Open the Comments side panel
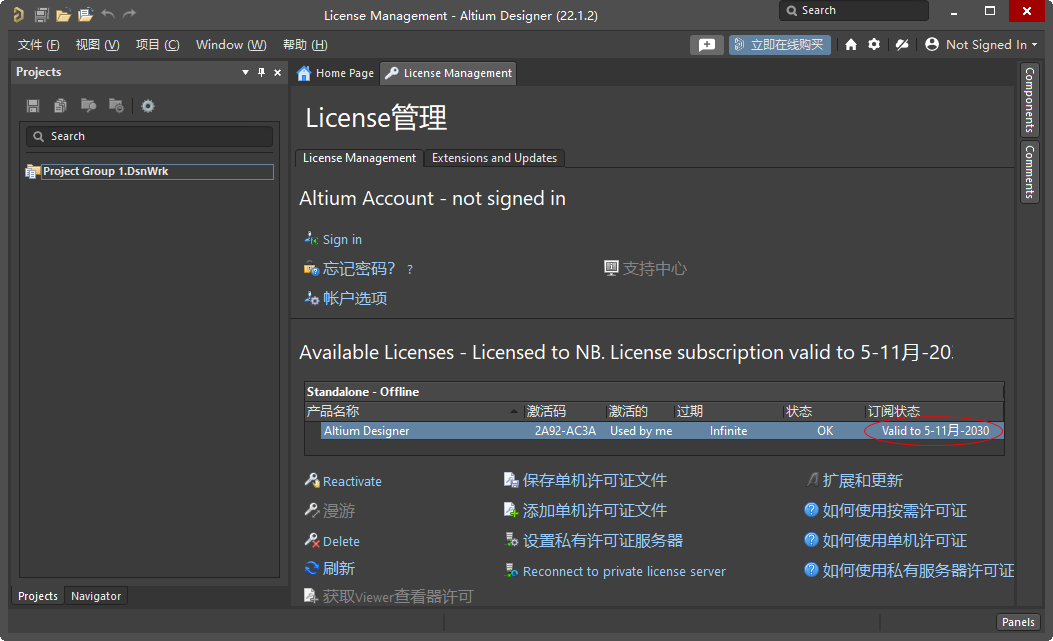The height and width of the screenshot is (641, 1053). pyautogui.click(x=1029, y=171)
